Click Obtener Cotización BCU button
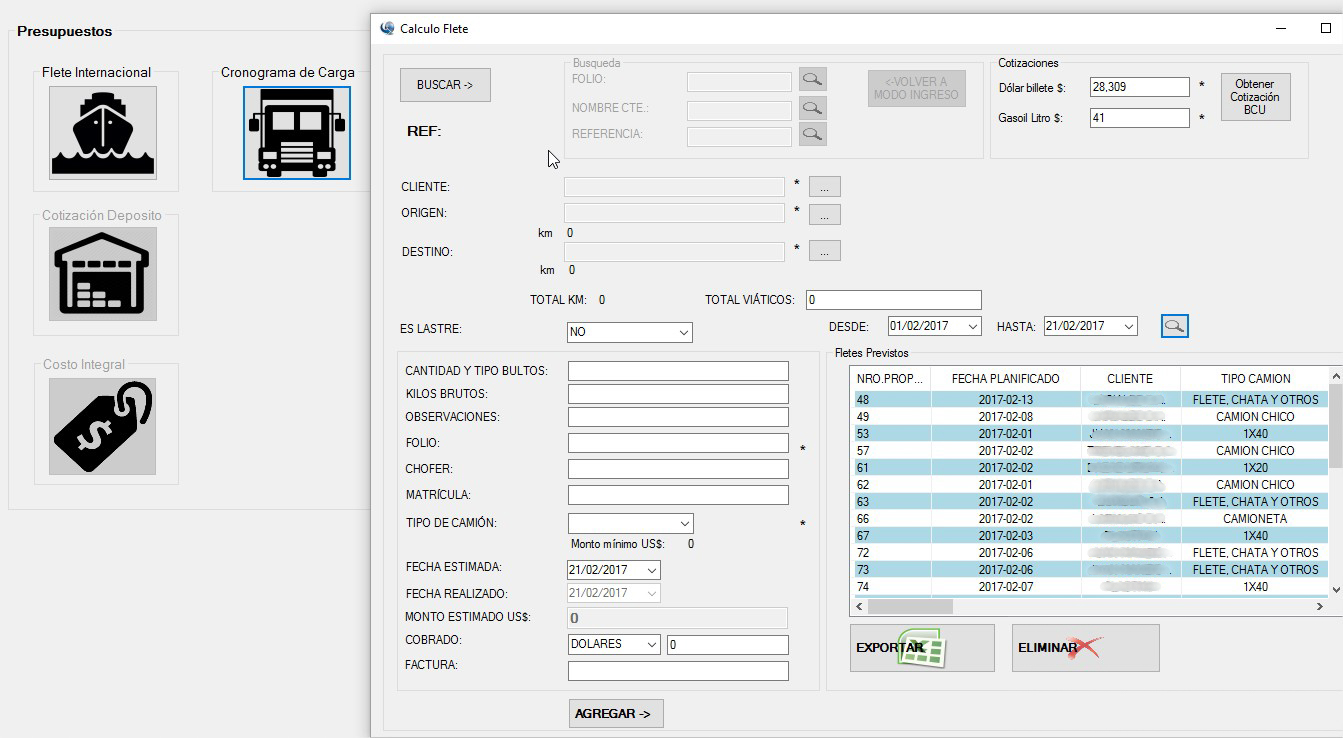Image resolution: width=1343 pixels, height=738 pixels. click(1254, 98)
